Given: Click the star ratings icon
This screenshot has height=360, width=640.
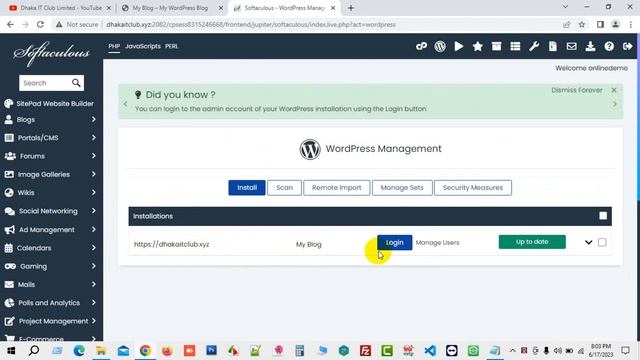Looking at the screenshot, I should (478, 46).
